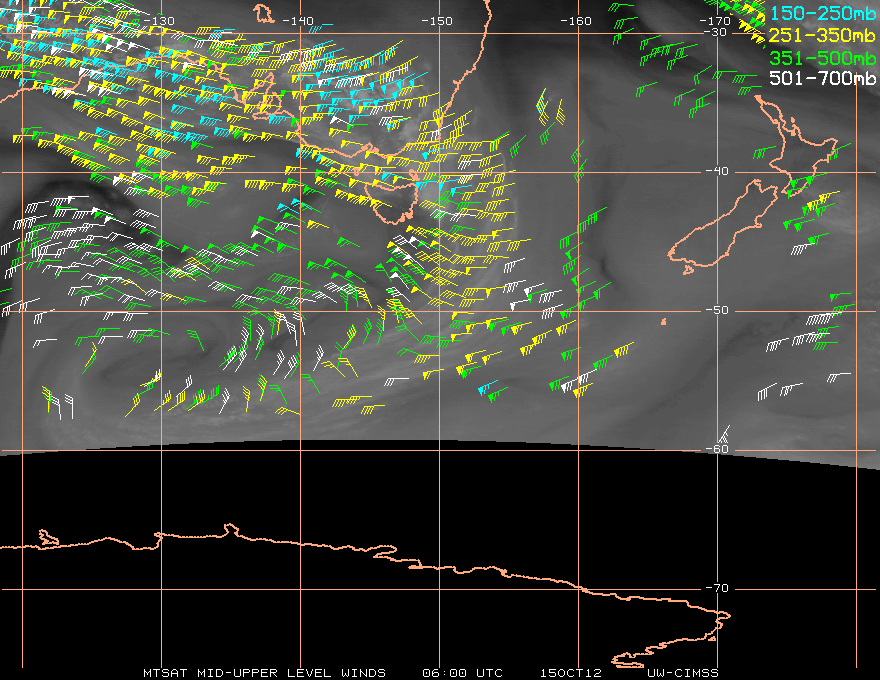The image size is (880, 680).
Task: Click the -160 longitude label
Action: click(576, 21)
